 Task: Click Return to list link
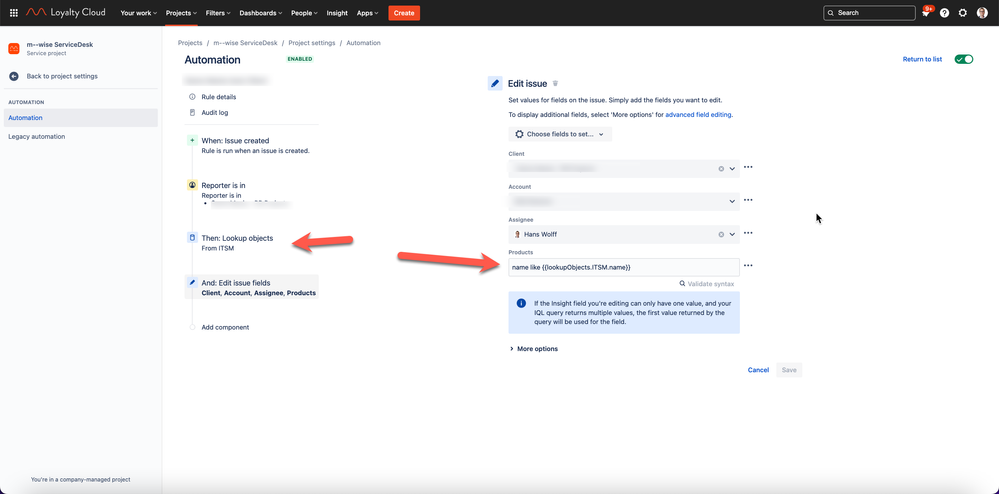point(922,59)
